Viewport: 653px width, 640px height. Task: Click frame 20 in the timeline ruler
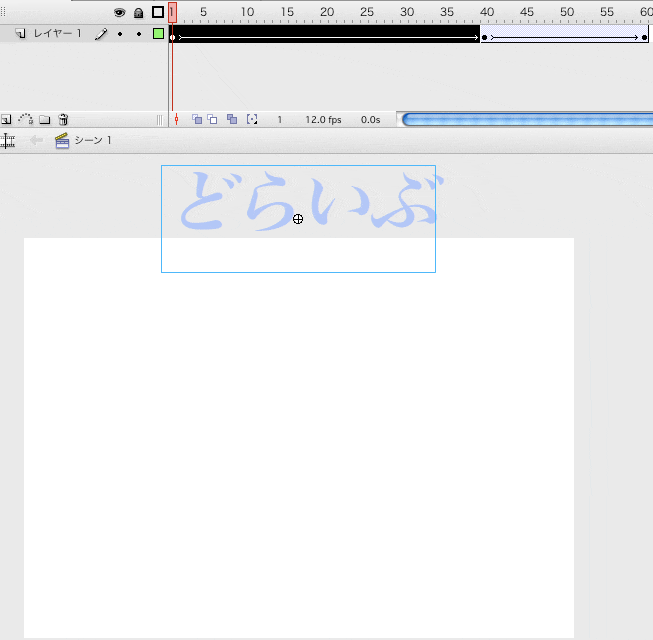click(x=327, y=12)
